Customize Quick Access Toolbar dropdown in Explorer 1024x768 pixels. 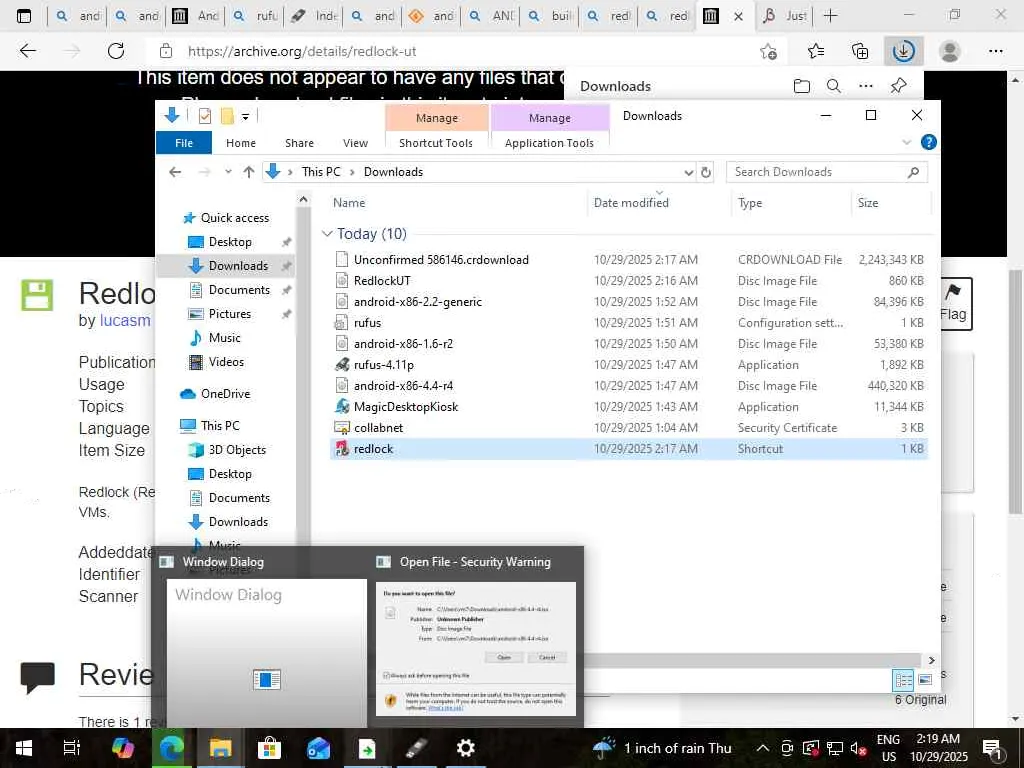(245, 117)
